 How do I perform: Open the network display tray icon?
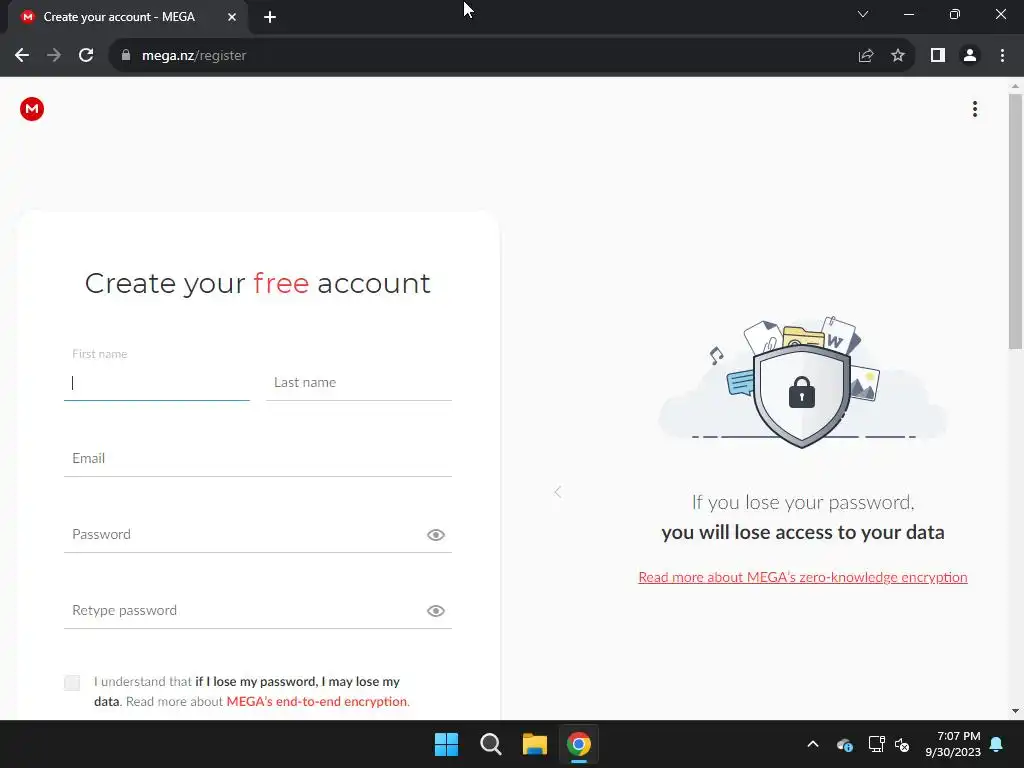pos(876,744)
